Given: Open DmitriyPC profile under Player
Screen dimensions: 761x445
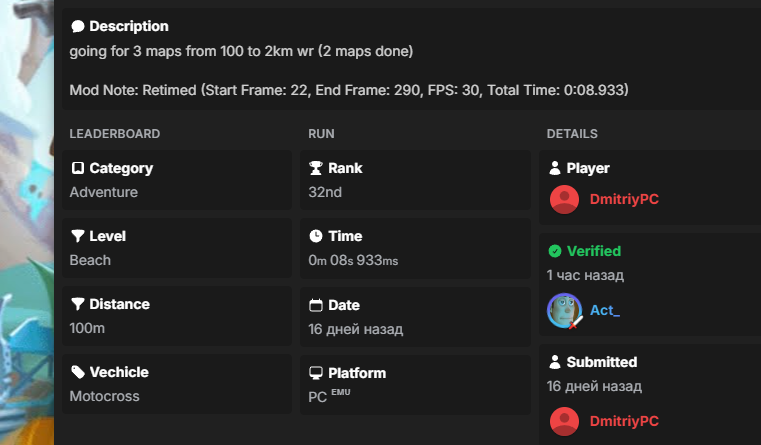Looking at the screenshot, I should click(624, 199).
